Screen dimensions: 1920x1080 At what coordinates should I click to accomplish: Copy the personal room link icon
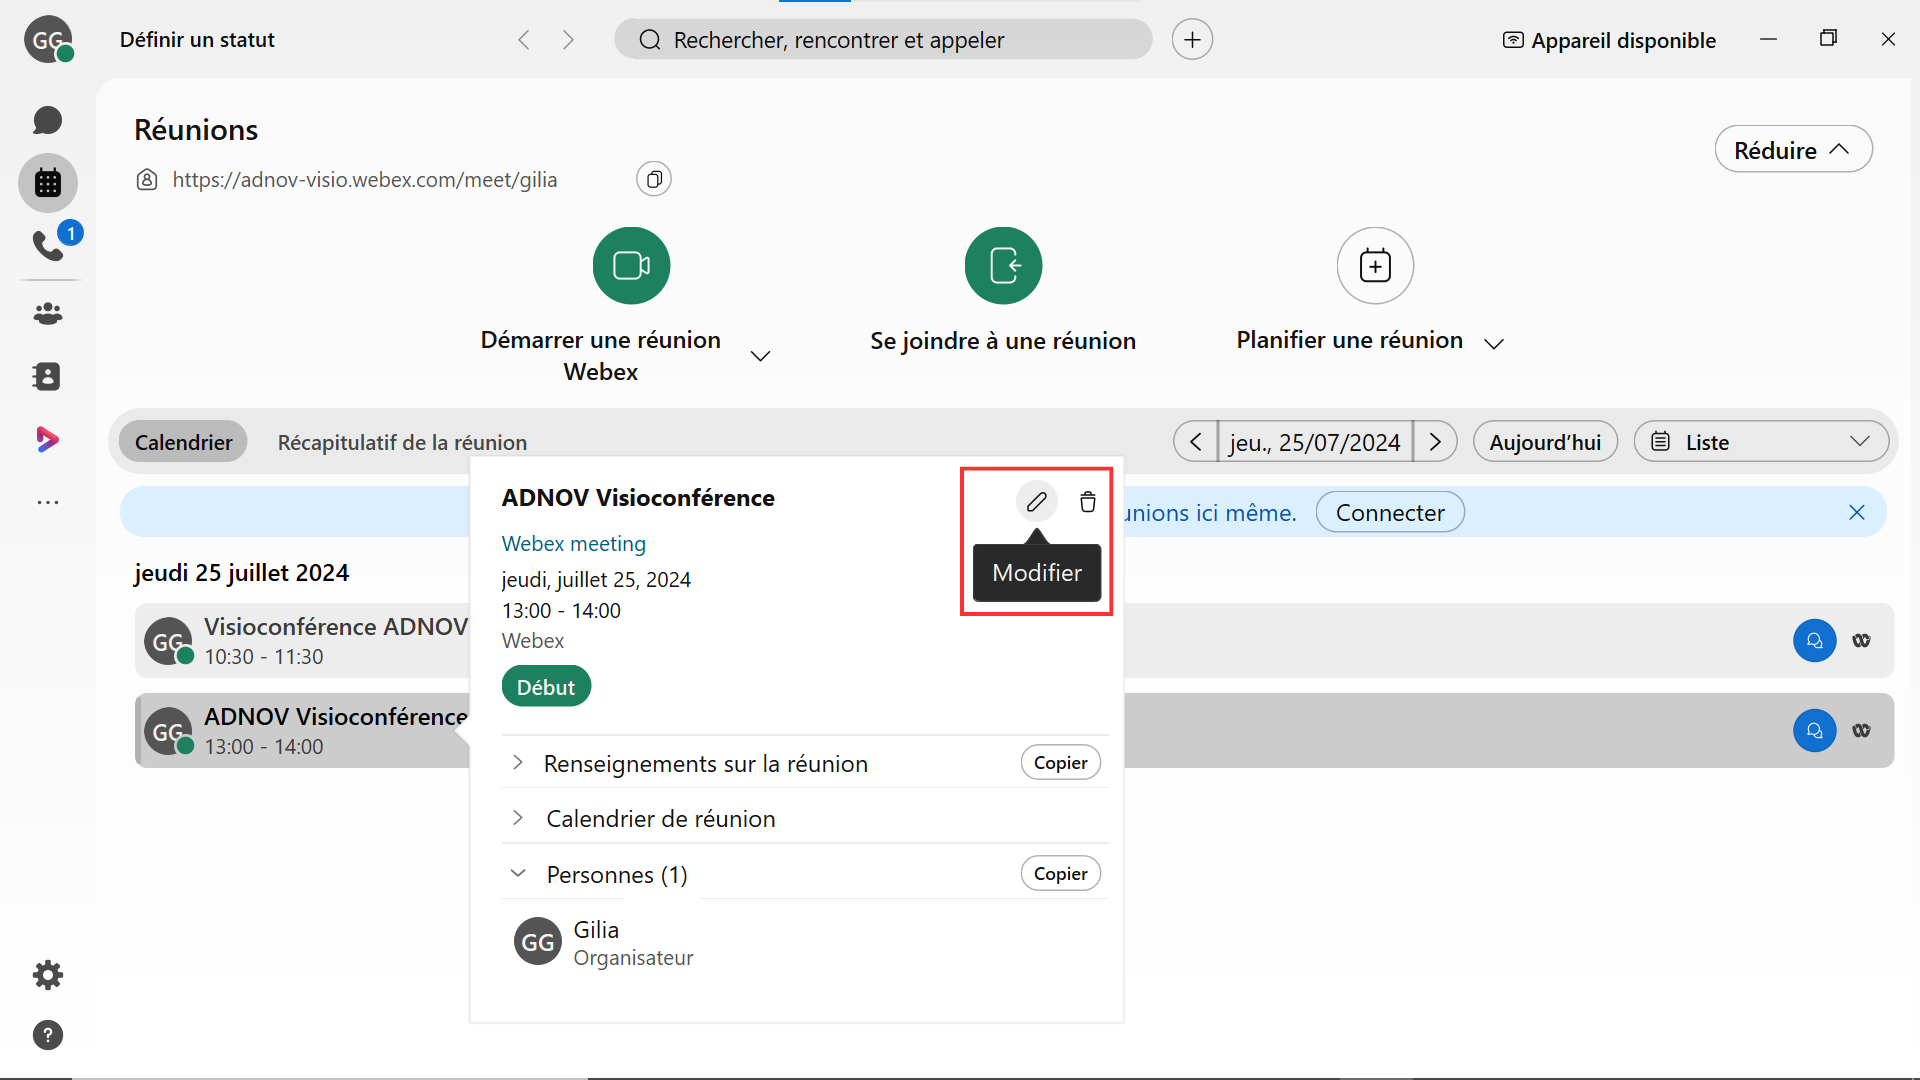(654, 180)
